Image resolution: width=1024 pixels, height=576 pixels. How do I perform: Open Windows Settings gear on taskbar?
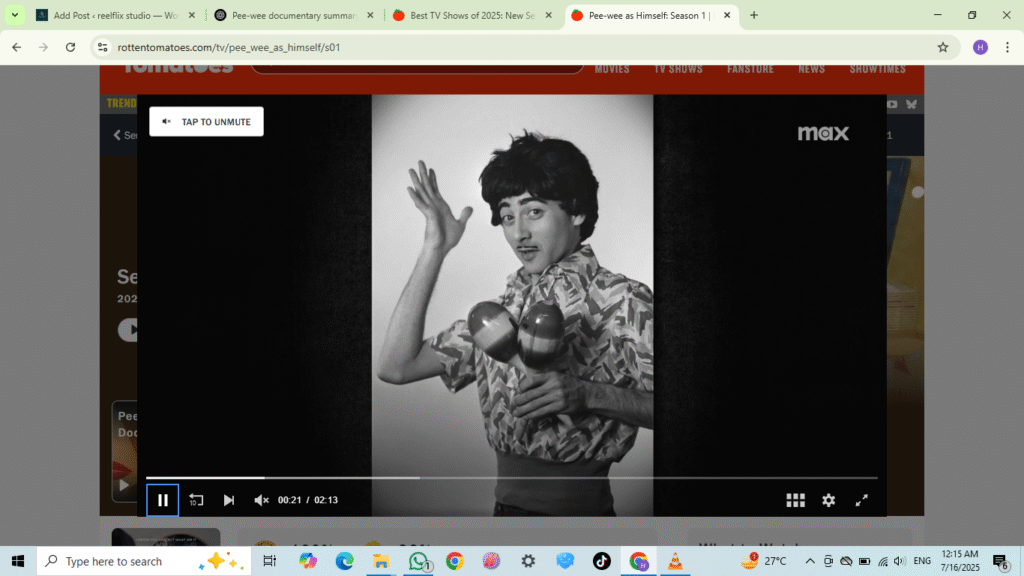pos(528,561)
